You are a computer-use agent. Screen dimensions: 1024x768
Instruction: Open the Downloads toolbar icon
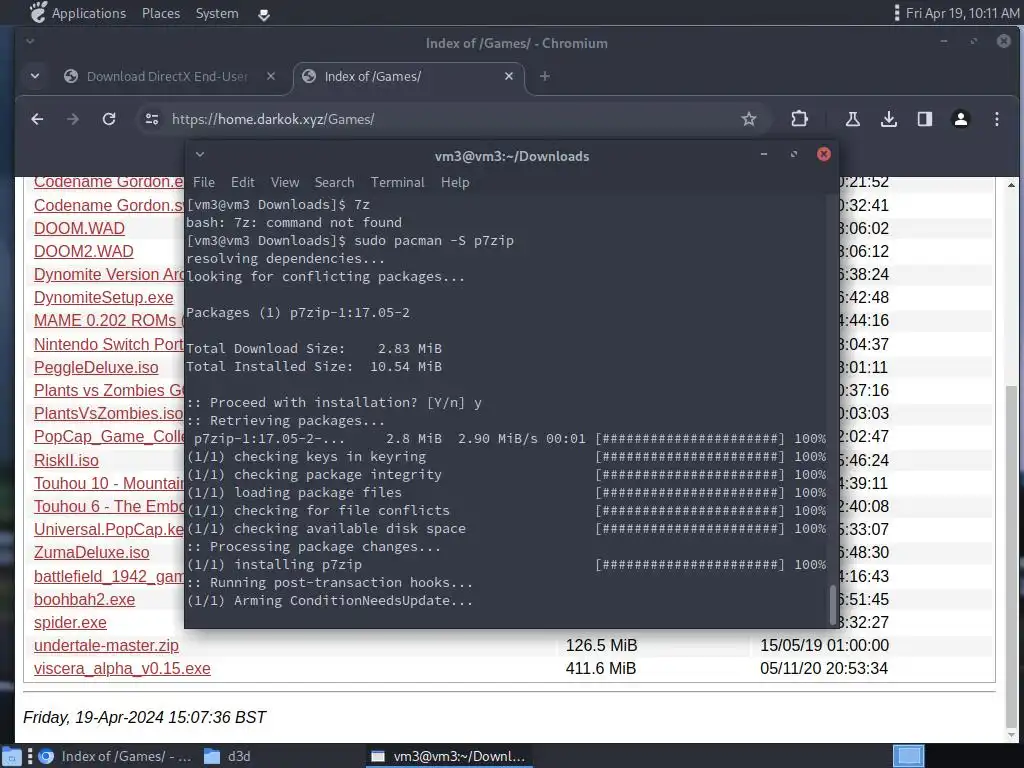coord(888,119)
